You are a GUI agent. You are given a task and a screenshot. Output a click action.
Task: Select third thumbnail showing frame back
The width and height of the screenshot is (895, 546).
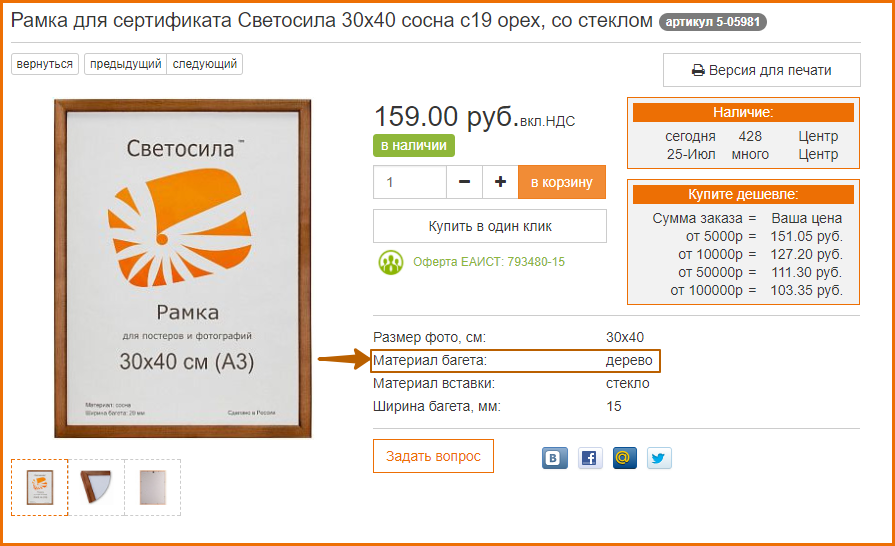[152, 487]
